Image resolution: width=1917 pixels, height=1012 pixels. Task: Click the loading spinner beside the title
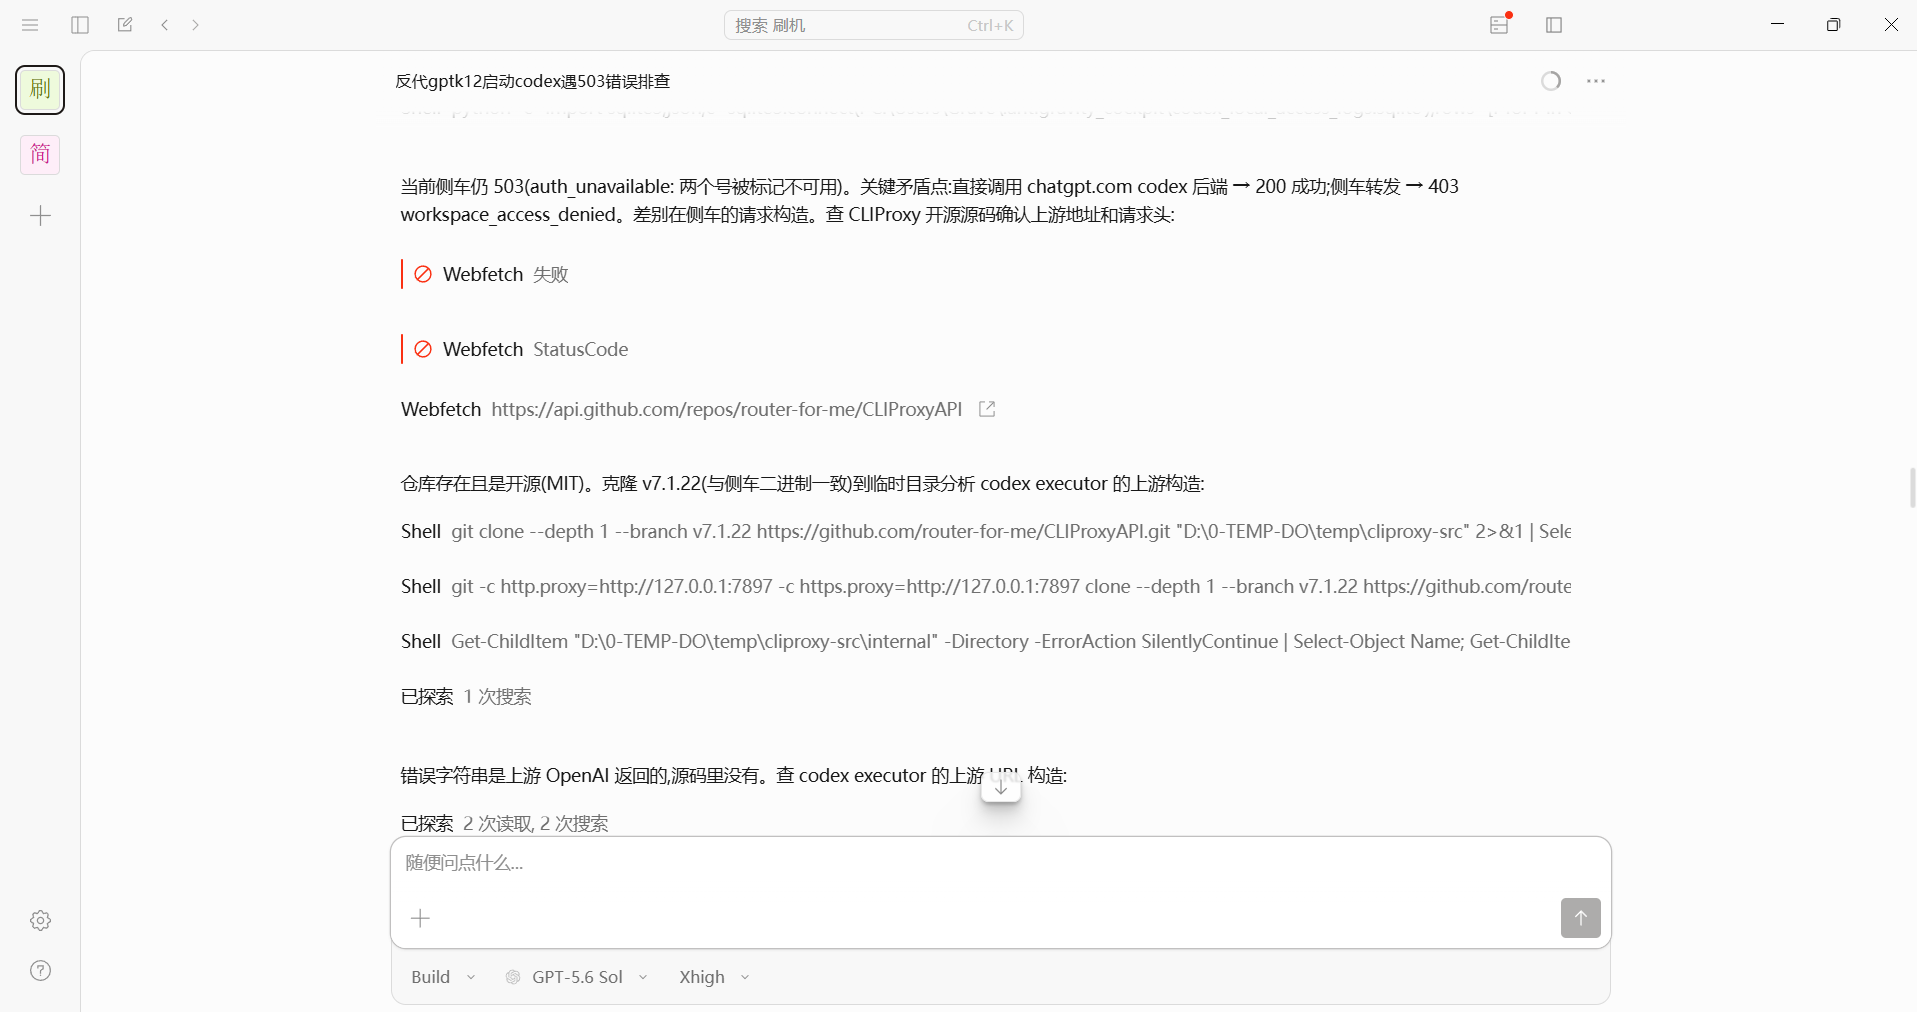click(1551, 81)
